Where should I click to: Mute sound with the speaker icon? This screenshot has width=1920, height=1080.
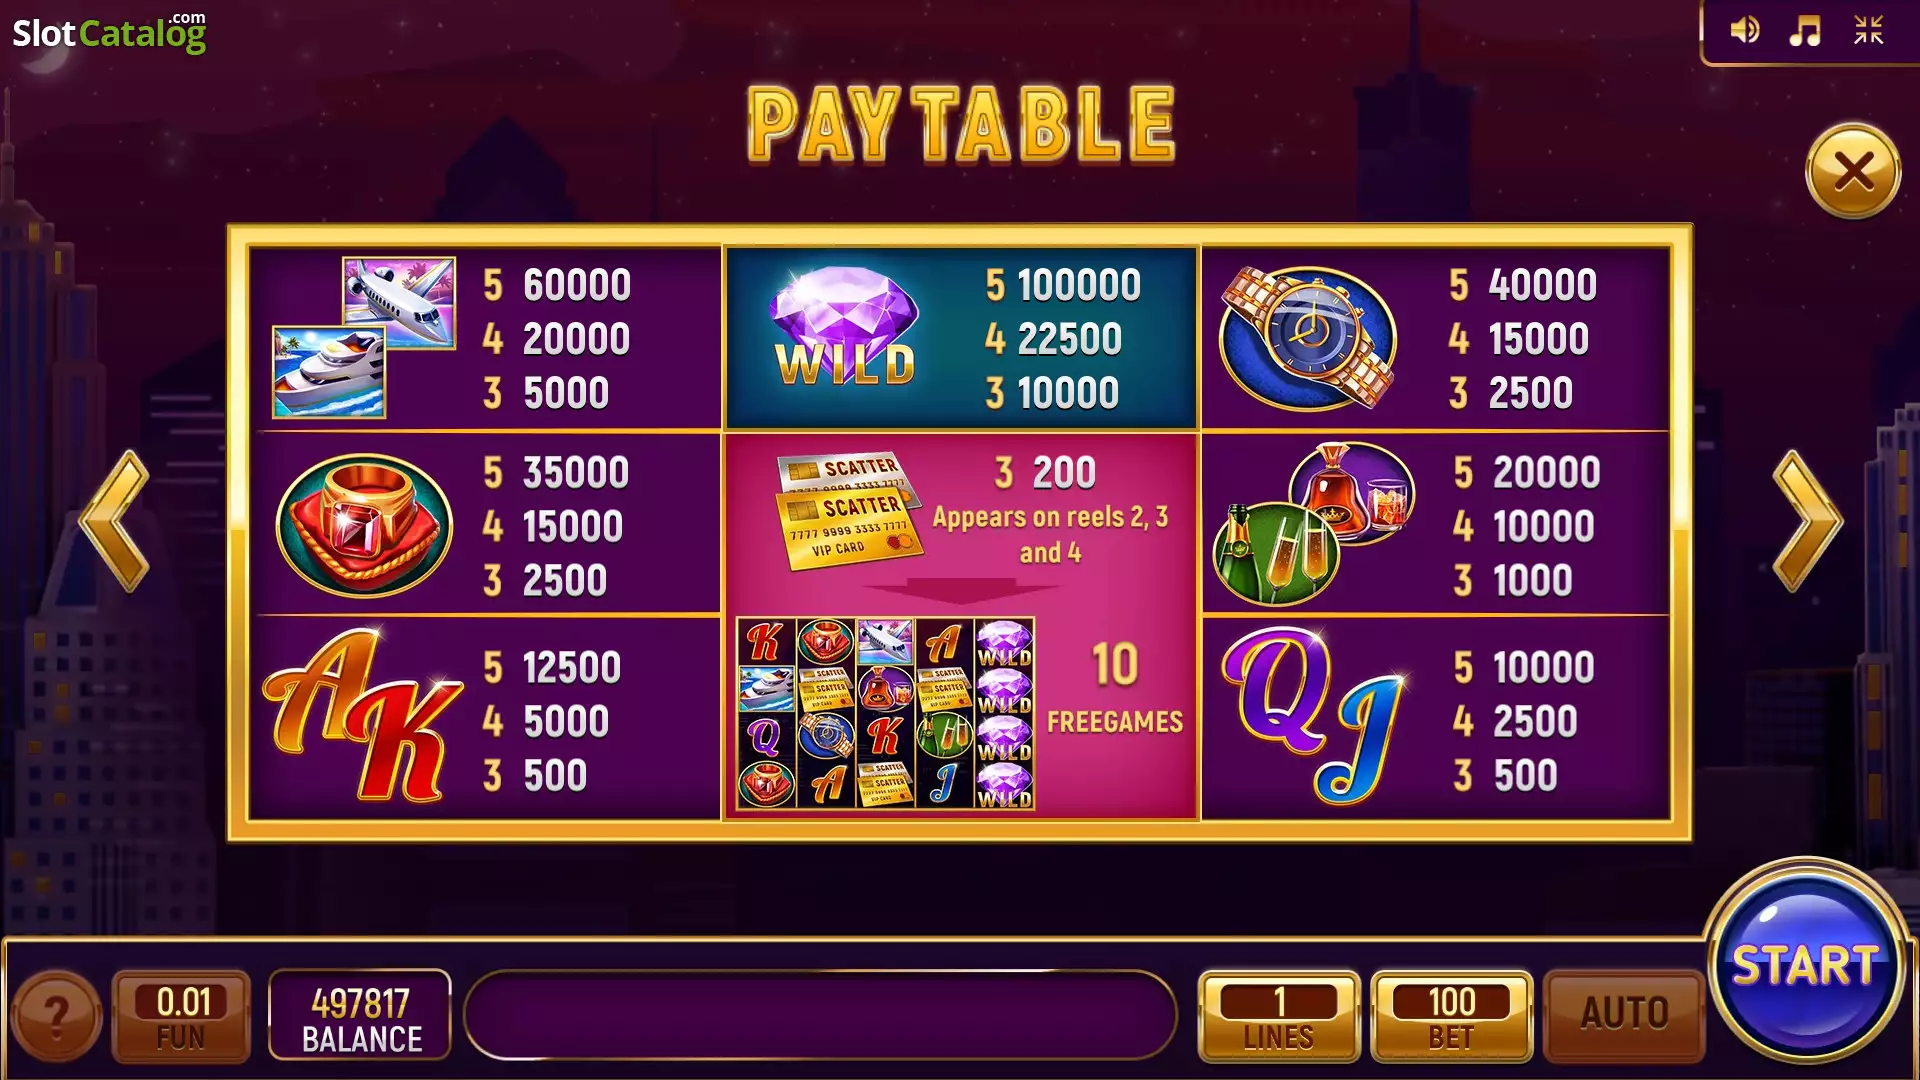[1745, 30]
